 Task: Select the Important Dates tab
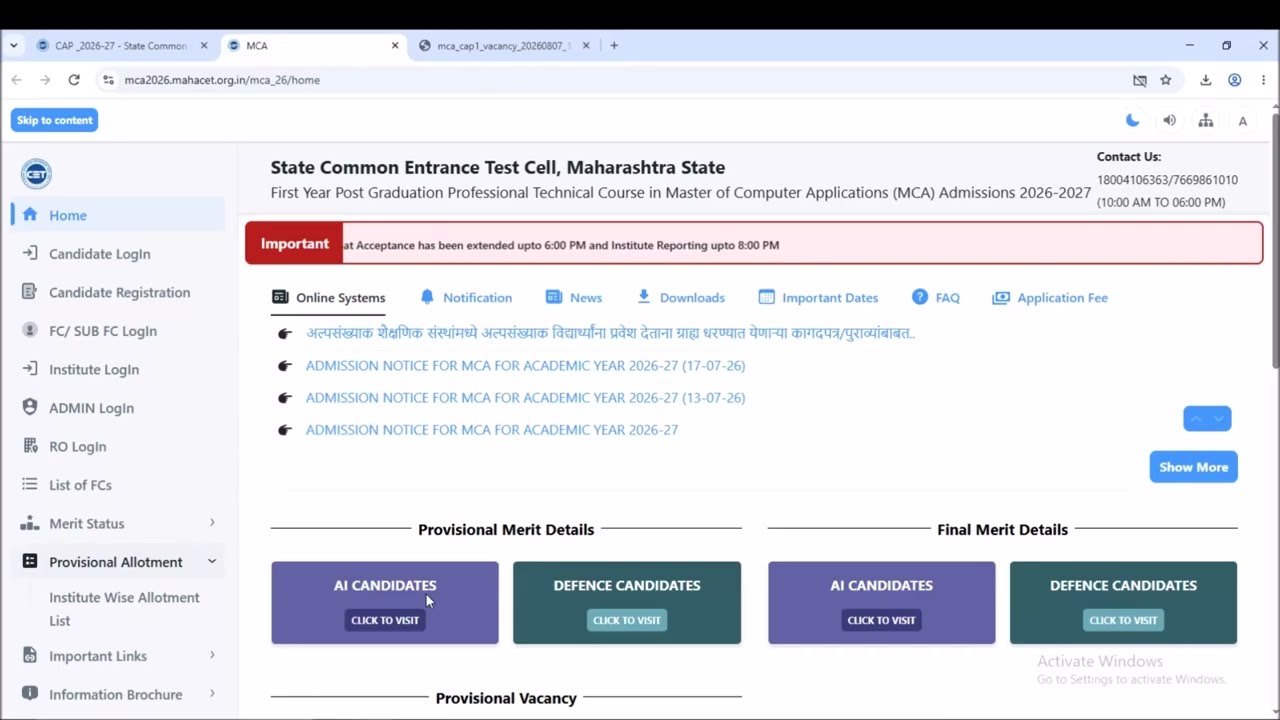pyautogui.click(x=818, y=298)
